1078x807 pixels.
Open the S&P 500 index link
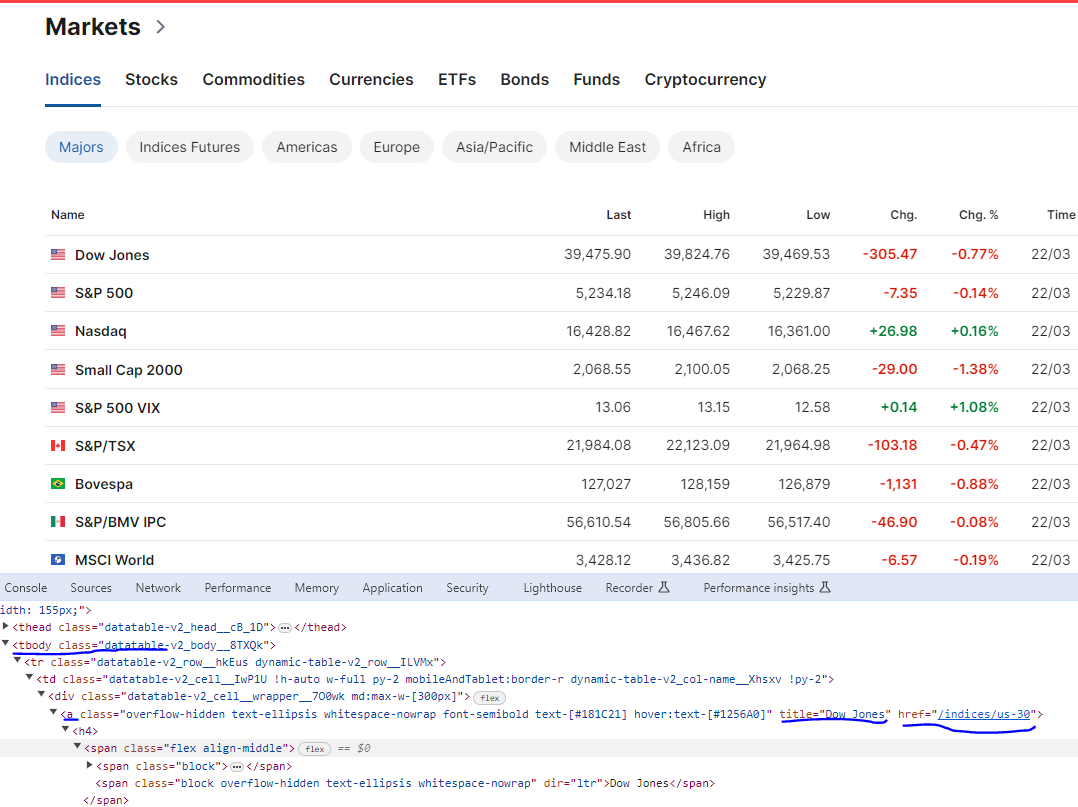click(104, 293)
